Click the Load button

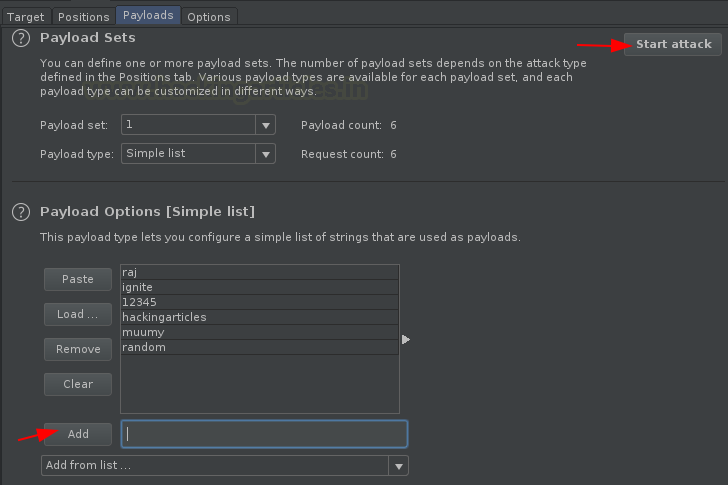78,314
